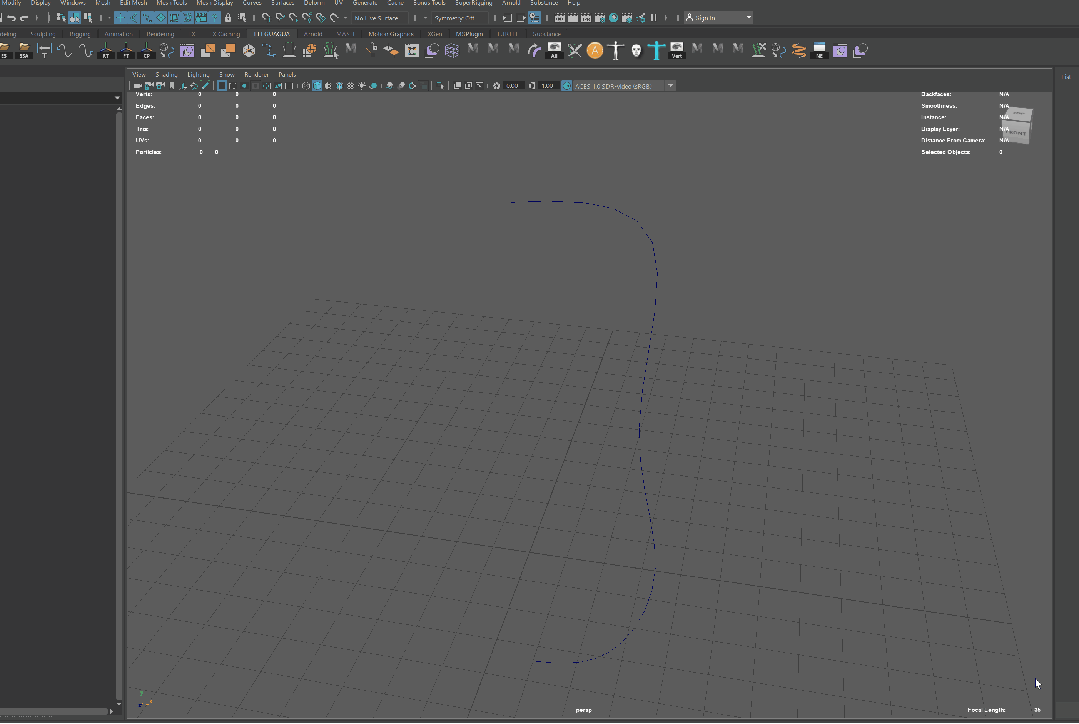Toggle the lock selection padlock icon

[x=228, y=18]
